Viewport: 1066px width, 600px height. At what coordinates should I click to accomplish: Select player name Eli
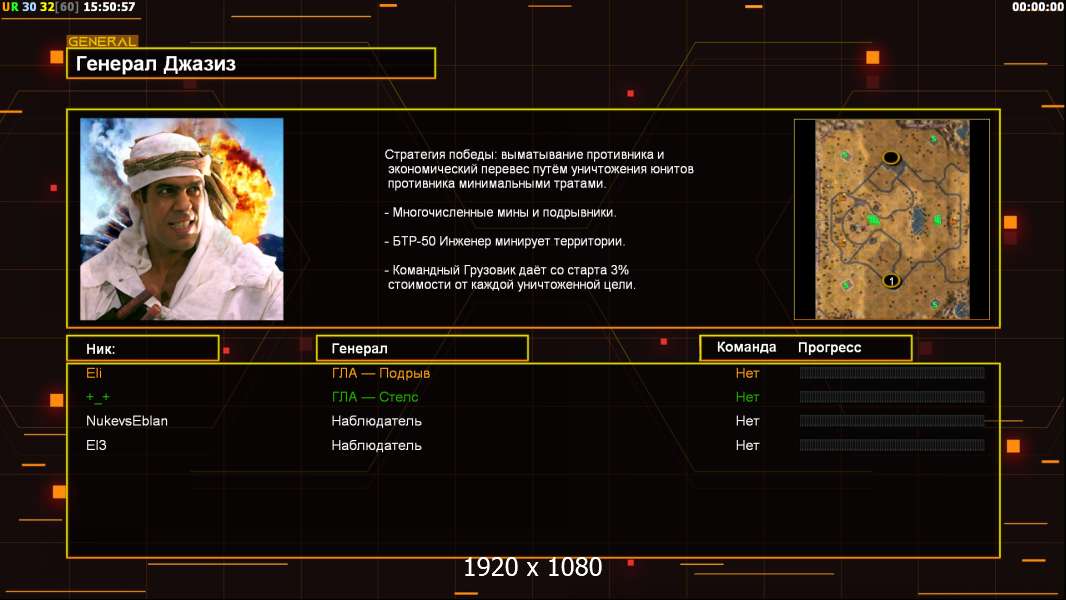tap(94, 373)
